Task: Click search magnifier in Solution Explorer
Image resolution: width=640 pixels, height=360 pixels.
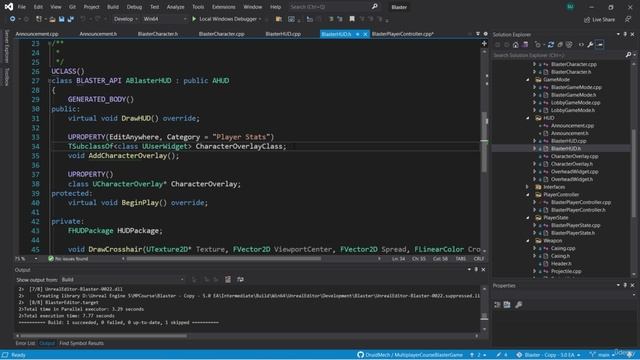Action: (x=629, y=55)
